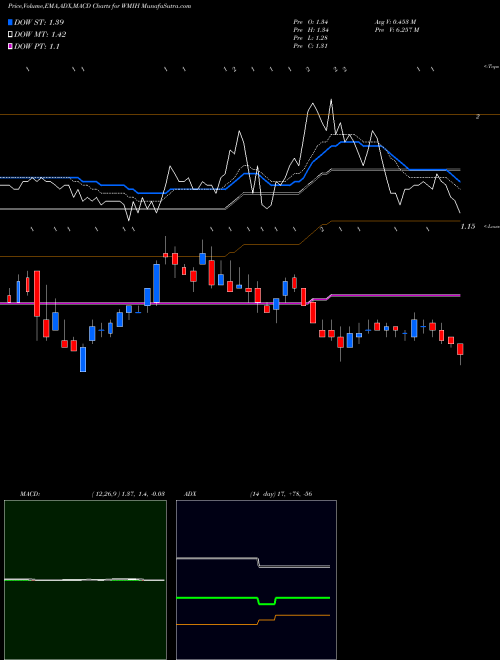Image resolution: width=500 pixels, height=660 pixels.
Task: Click the 'MACD:' panel heading
Action: [x=30, y=494]
